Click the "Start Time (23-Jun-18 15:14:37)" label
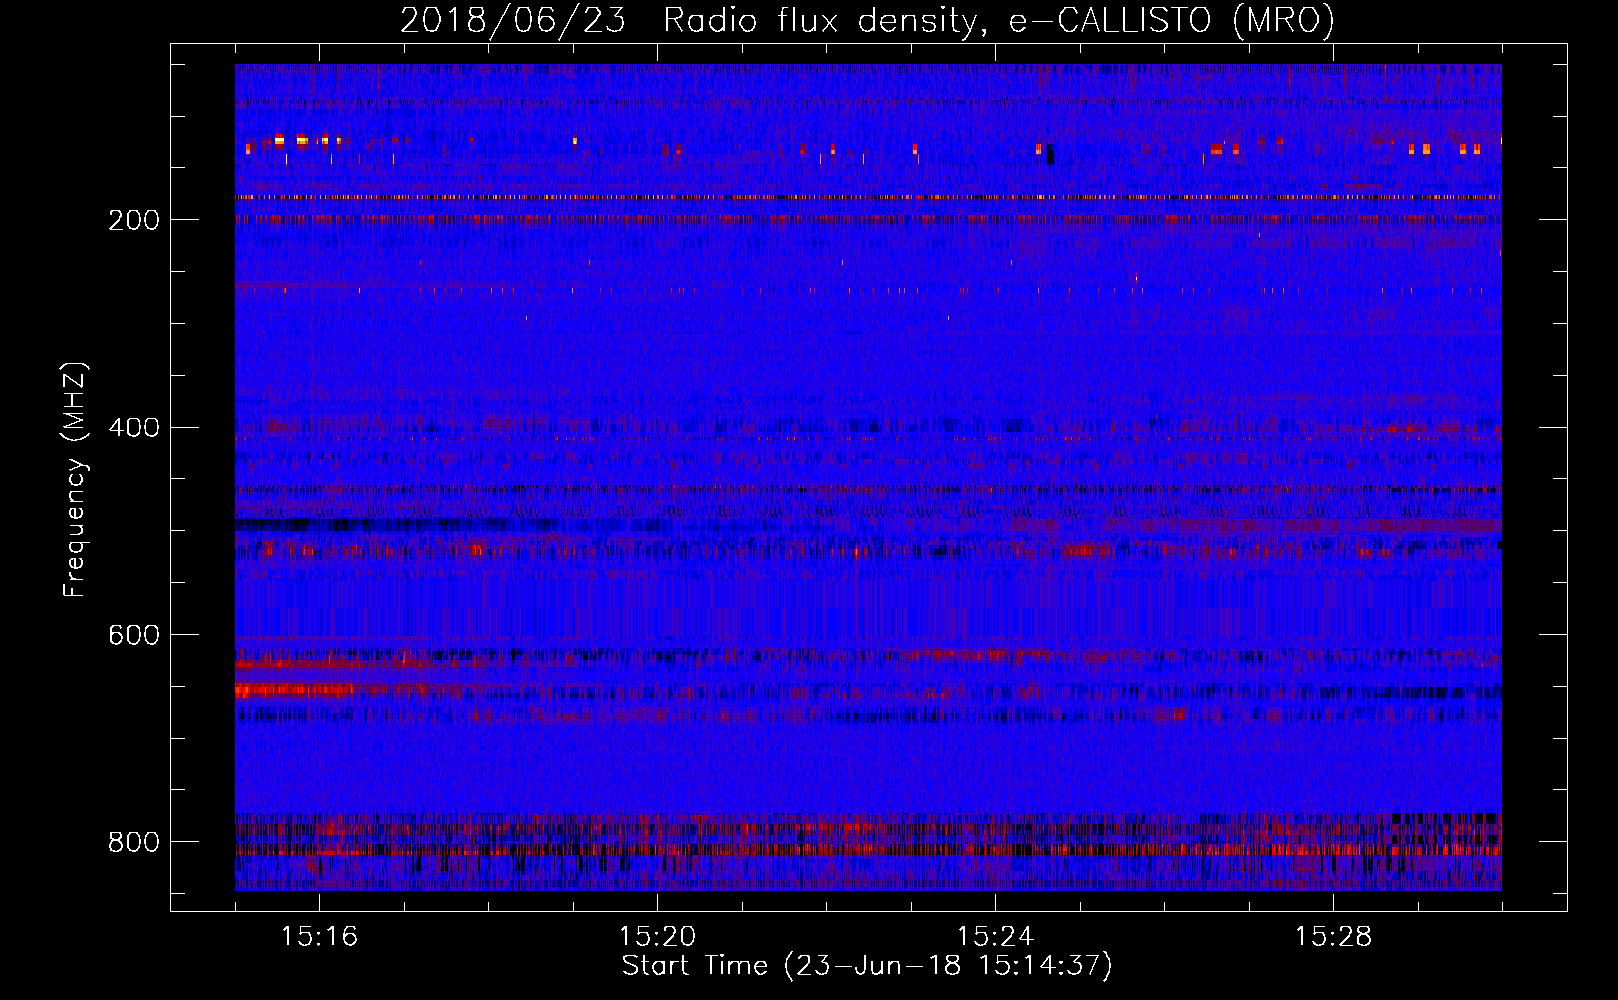Viewport: 1618px width, 1000px height. 867,966
